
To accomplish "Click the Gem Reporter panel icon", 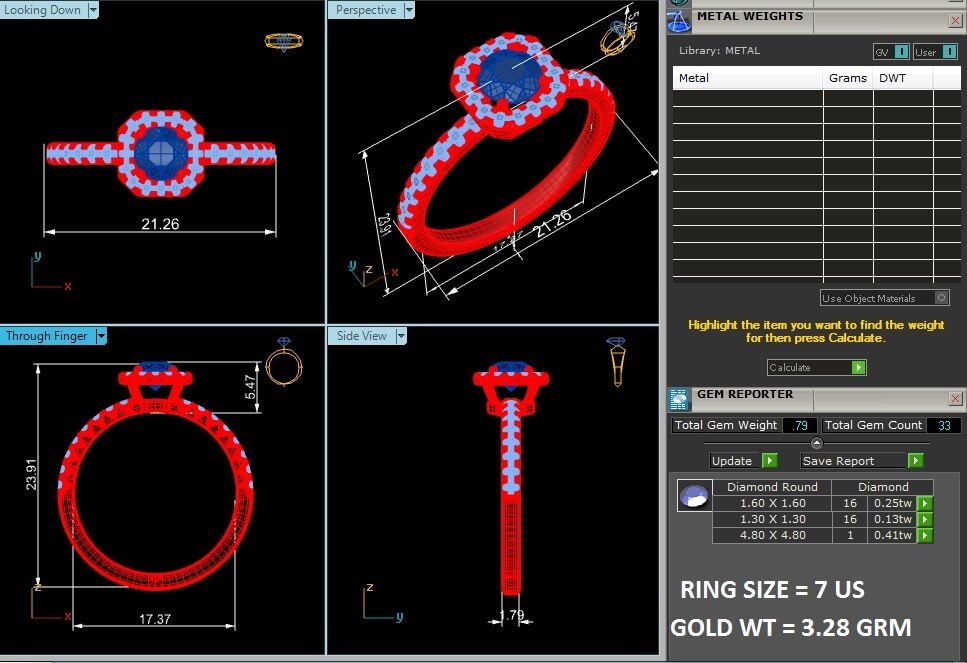I will tap(679, 398).
